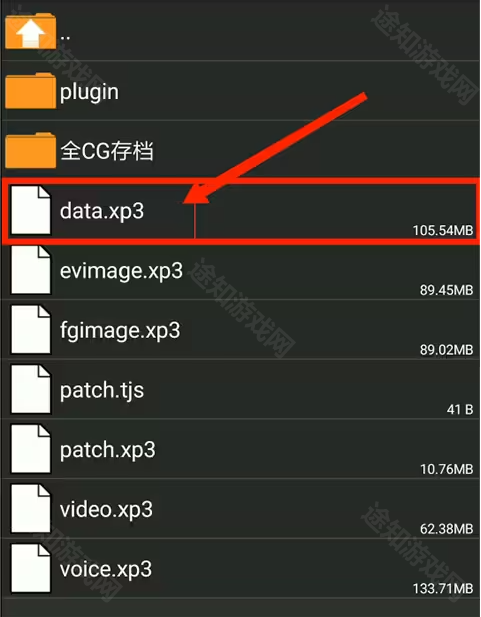This screenshot has width=481, height=617.
Task: Click the patch.tjs file icon
Action: pyautogui.click(x=31, y=390)
